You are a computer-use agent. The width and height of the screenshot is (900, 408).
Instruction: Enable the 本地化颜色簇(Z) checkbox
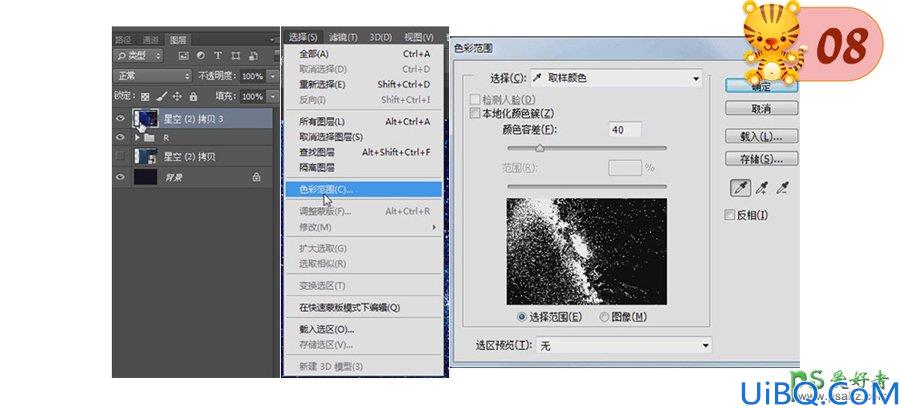(x=475, y=114)
